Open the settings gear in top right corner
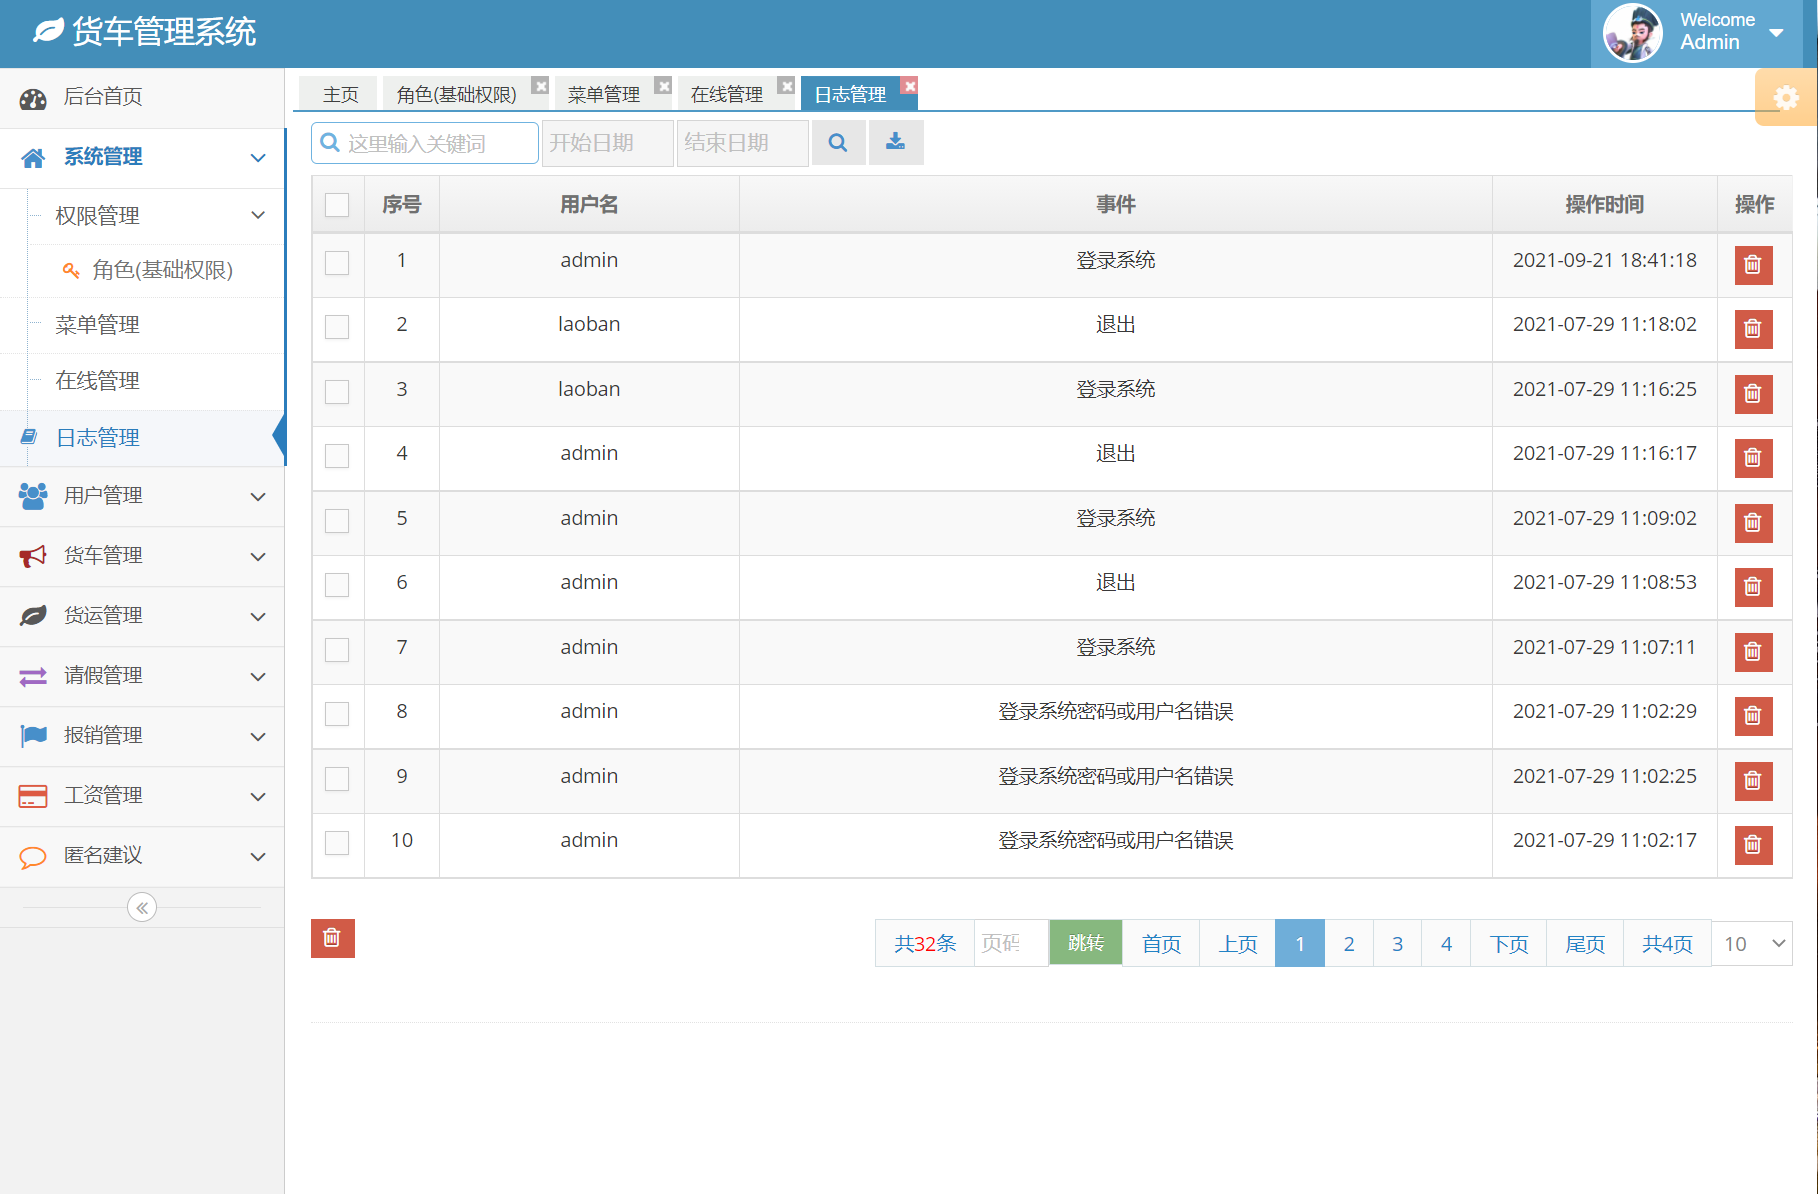 pos(1787,97)
